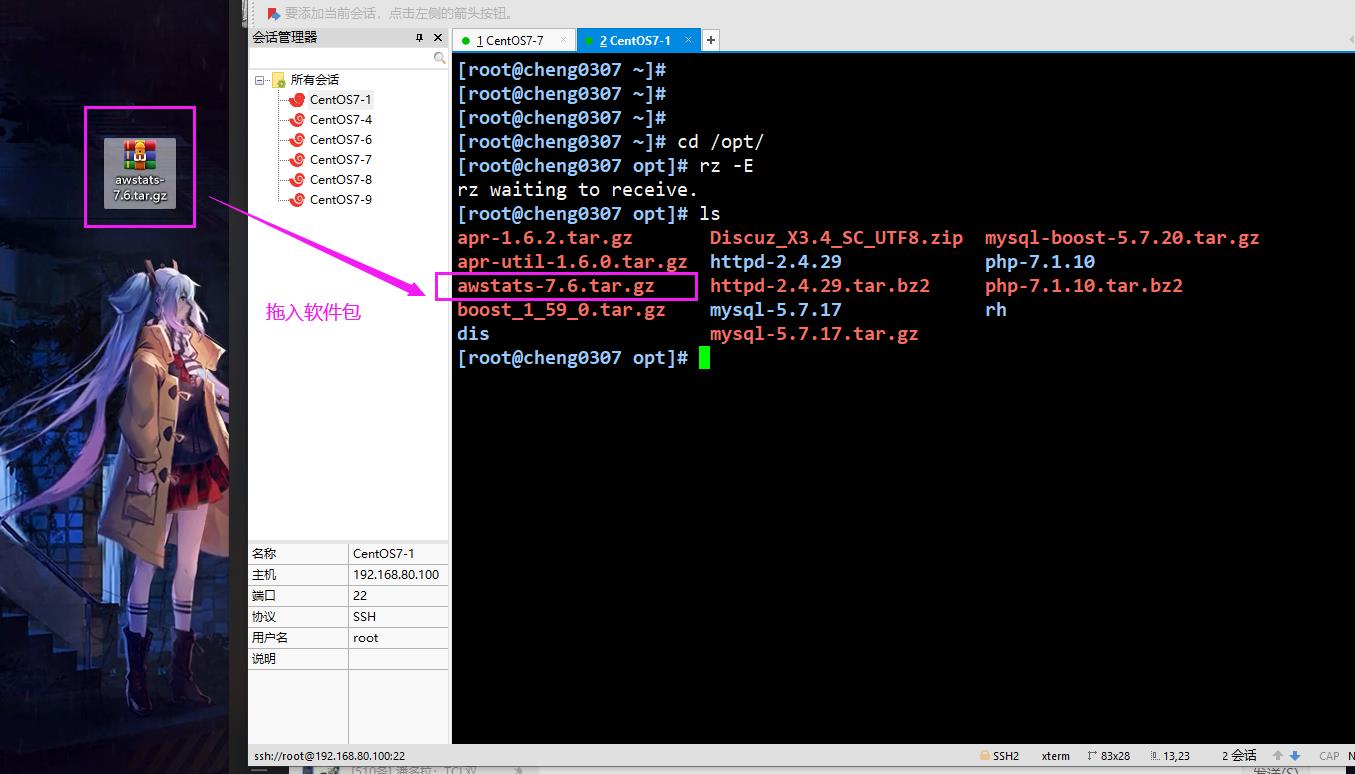Click the name value CentOS7-1 in properties
The image size is (1355, 774).
383,554
